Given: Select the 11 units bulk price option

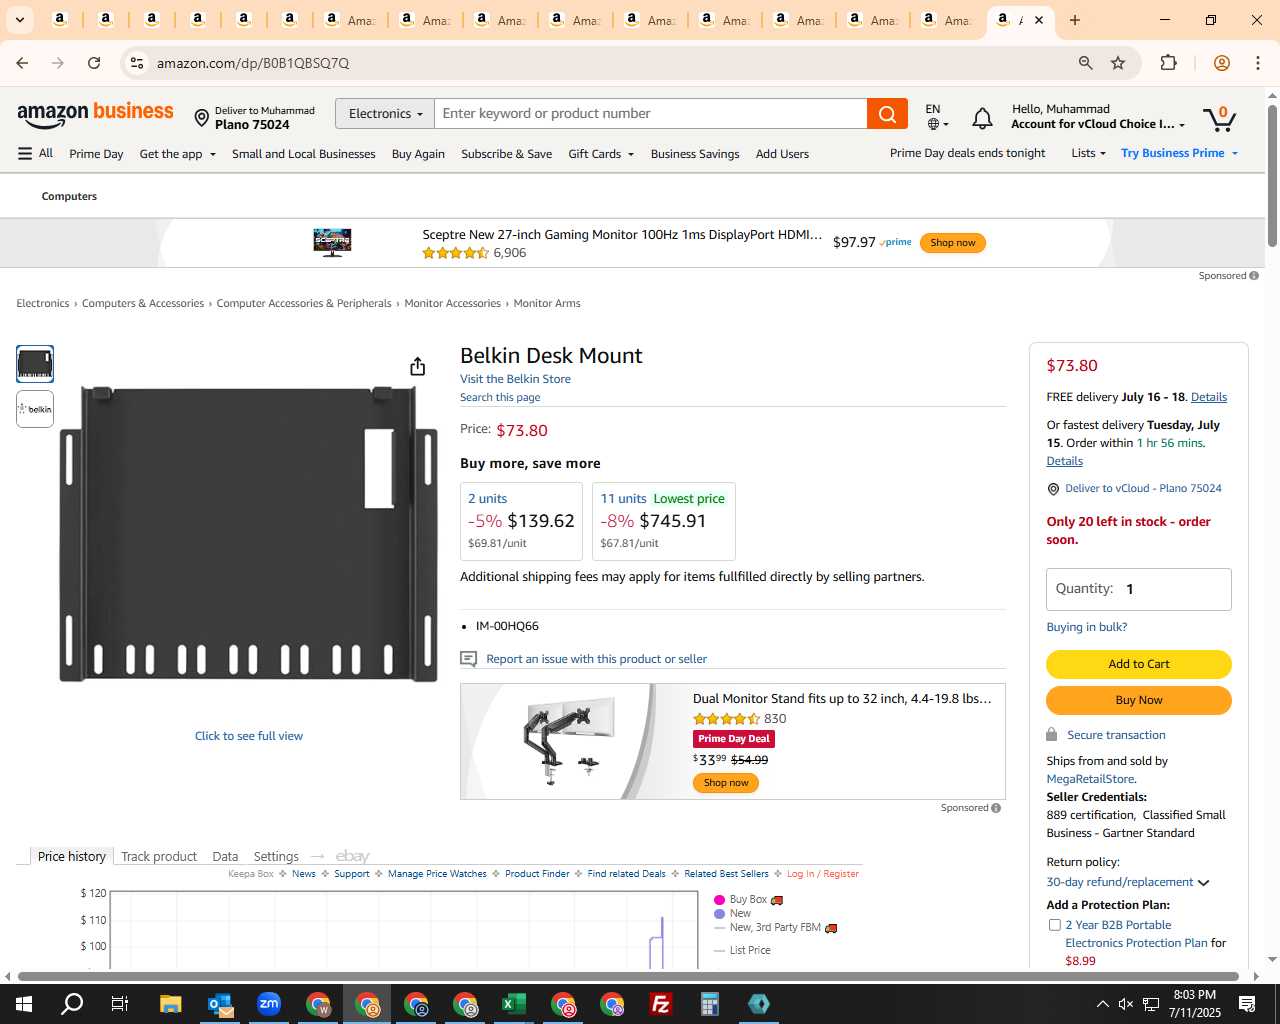Looking at the screenshot, I should coord(664,521).
